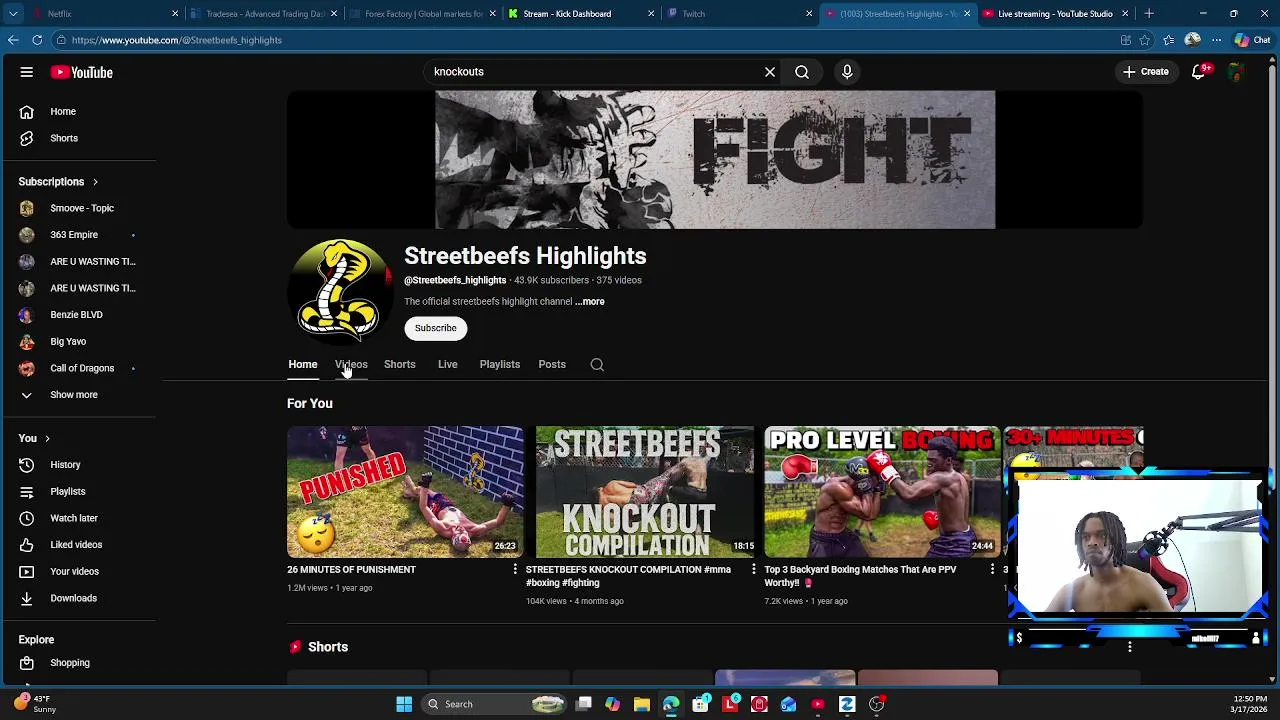1280x720 pixels.
Task: Open a new browser tab
Action: tap(1149, 14)
